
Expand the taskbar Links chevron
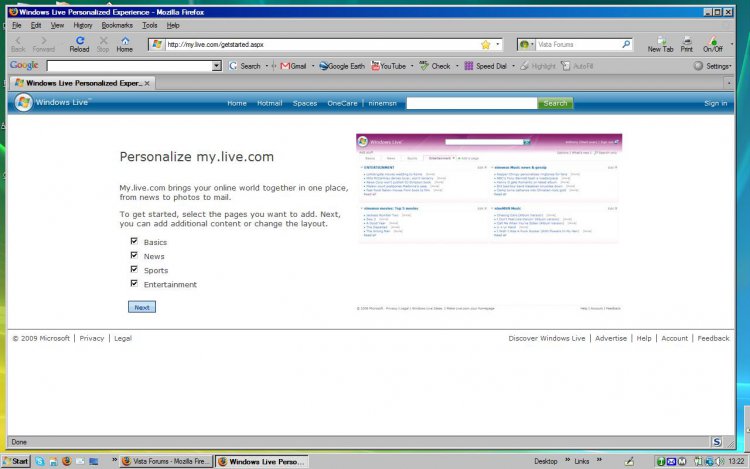(599, 460)
